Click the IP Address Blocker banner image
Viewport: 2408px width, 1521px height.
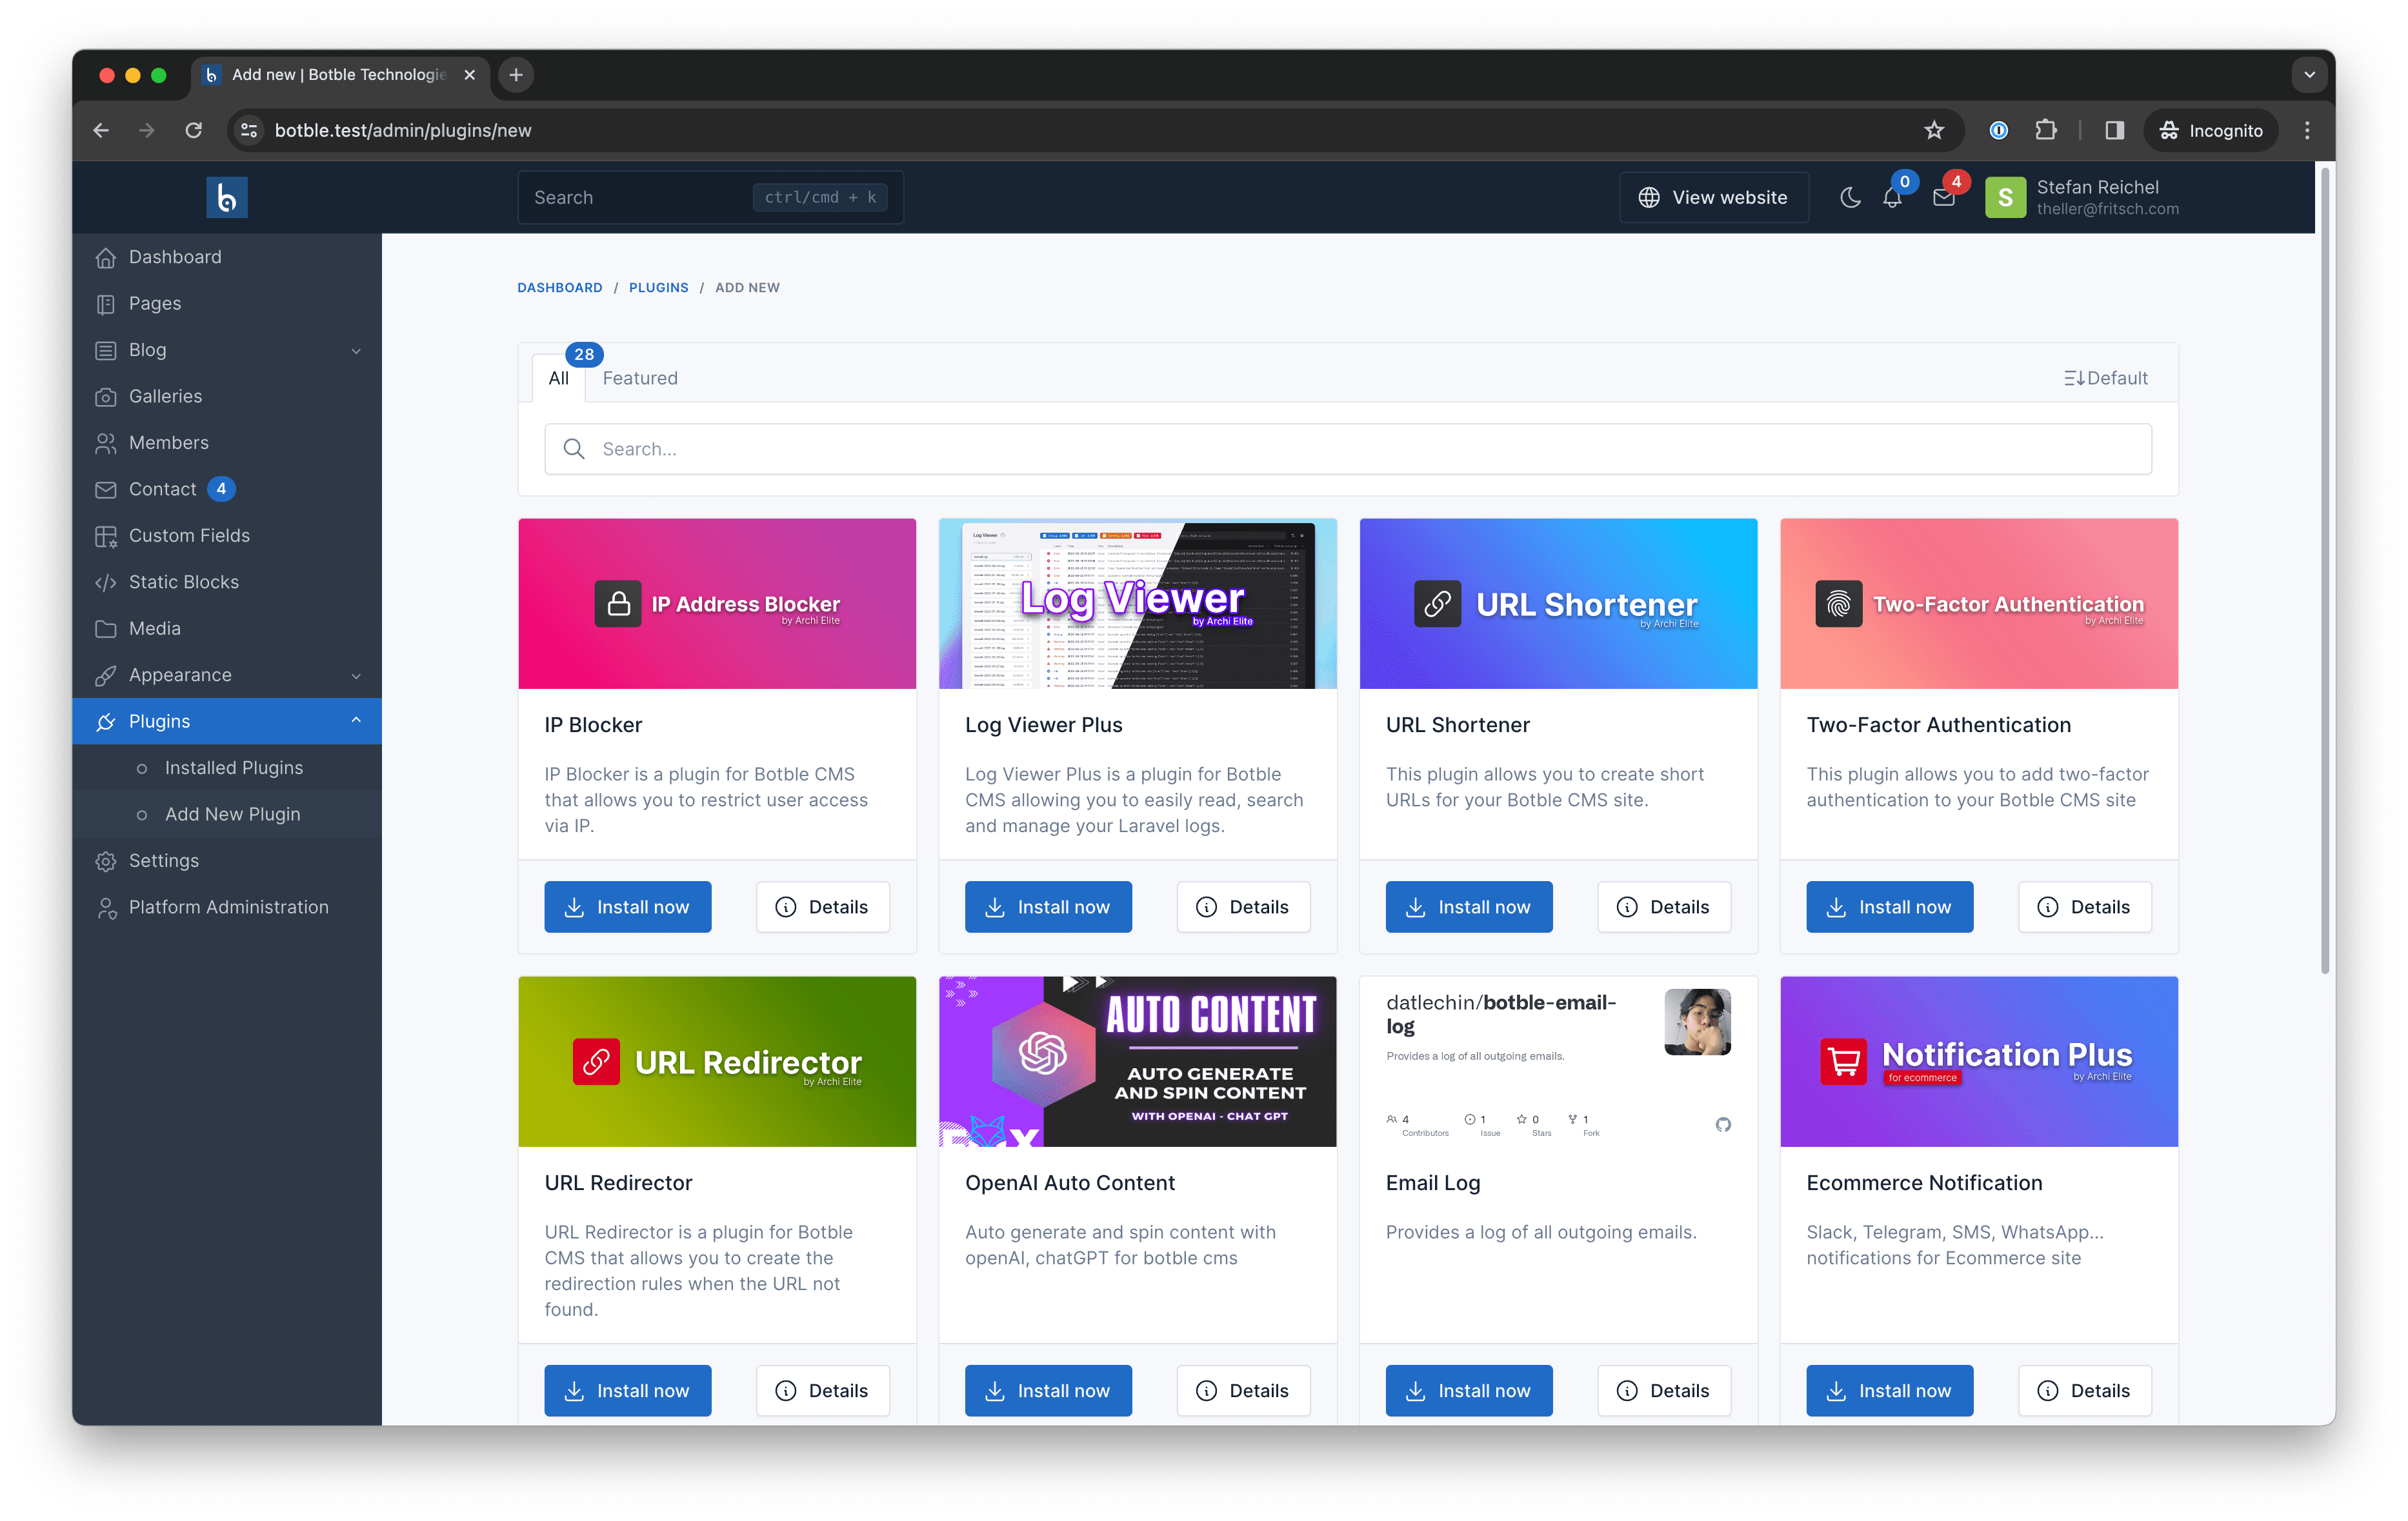[x=717, y=603]
